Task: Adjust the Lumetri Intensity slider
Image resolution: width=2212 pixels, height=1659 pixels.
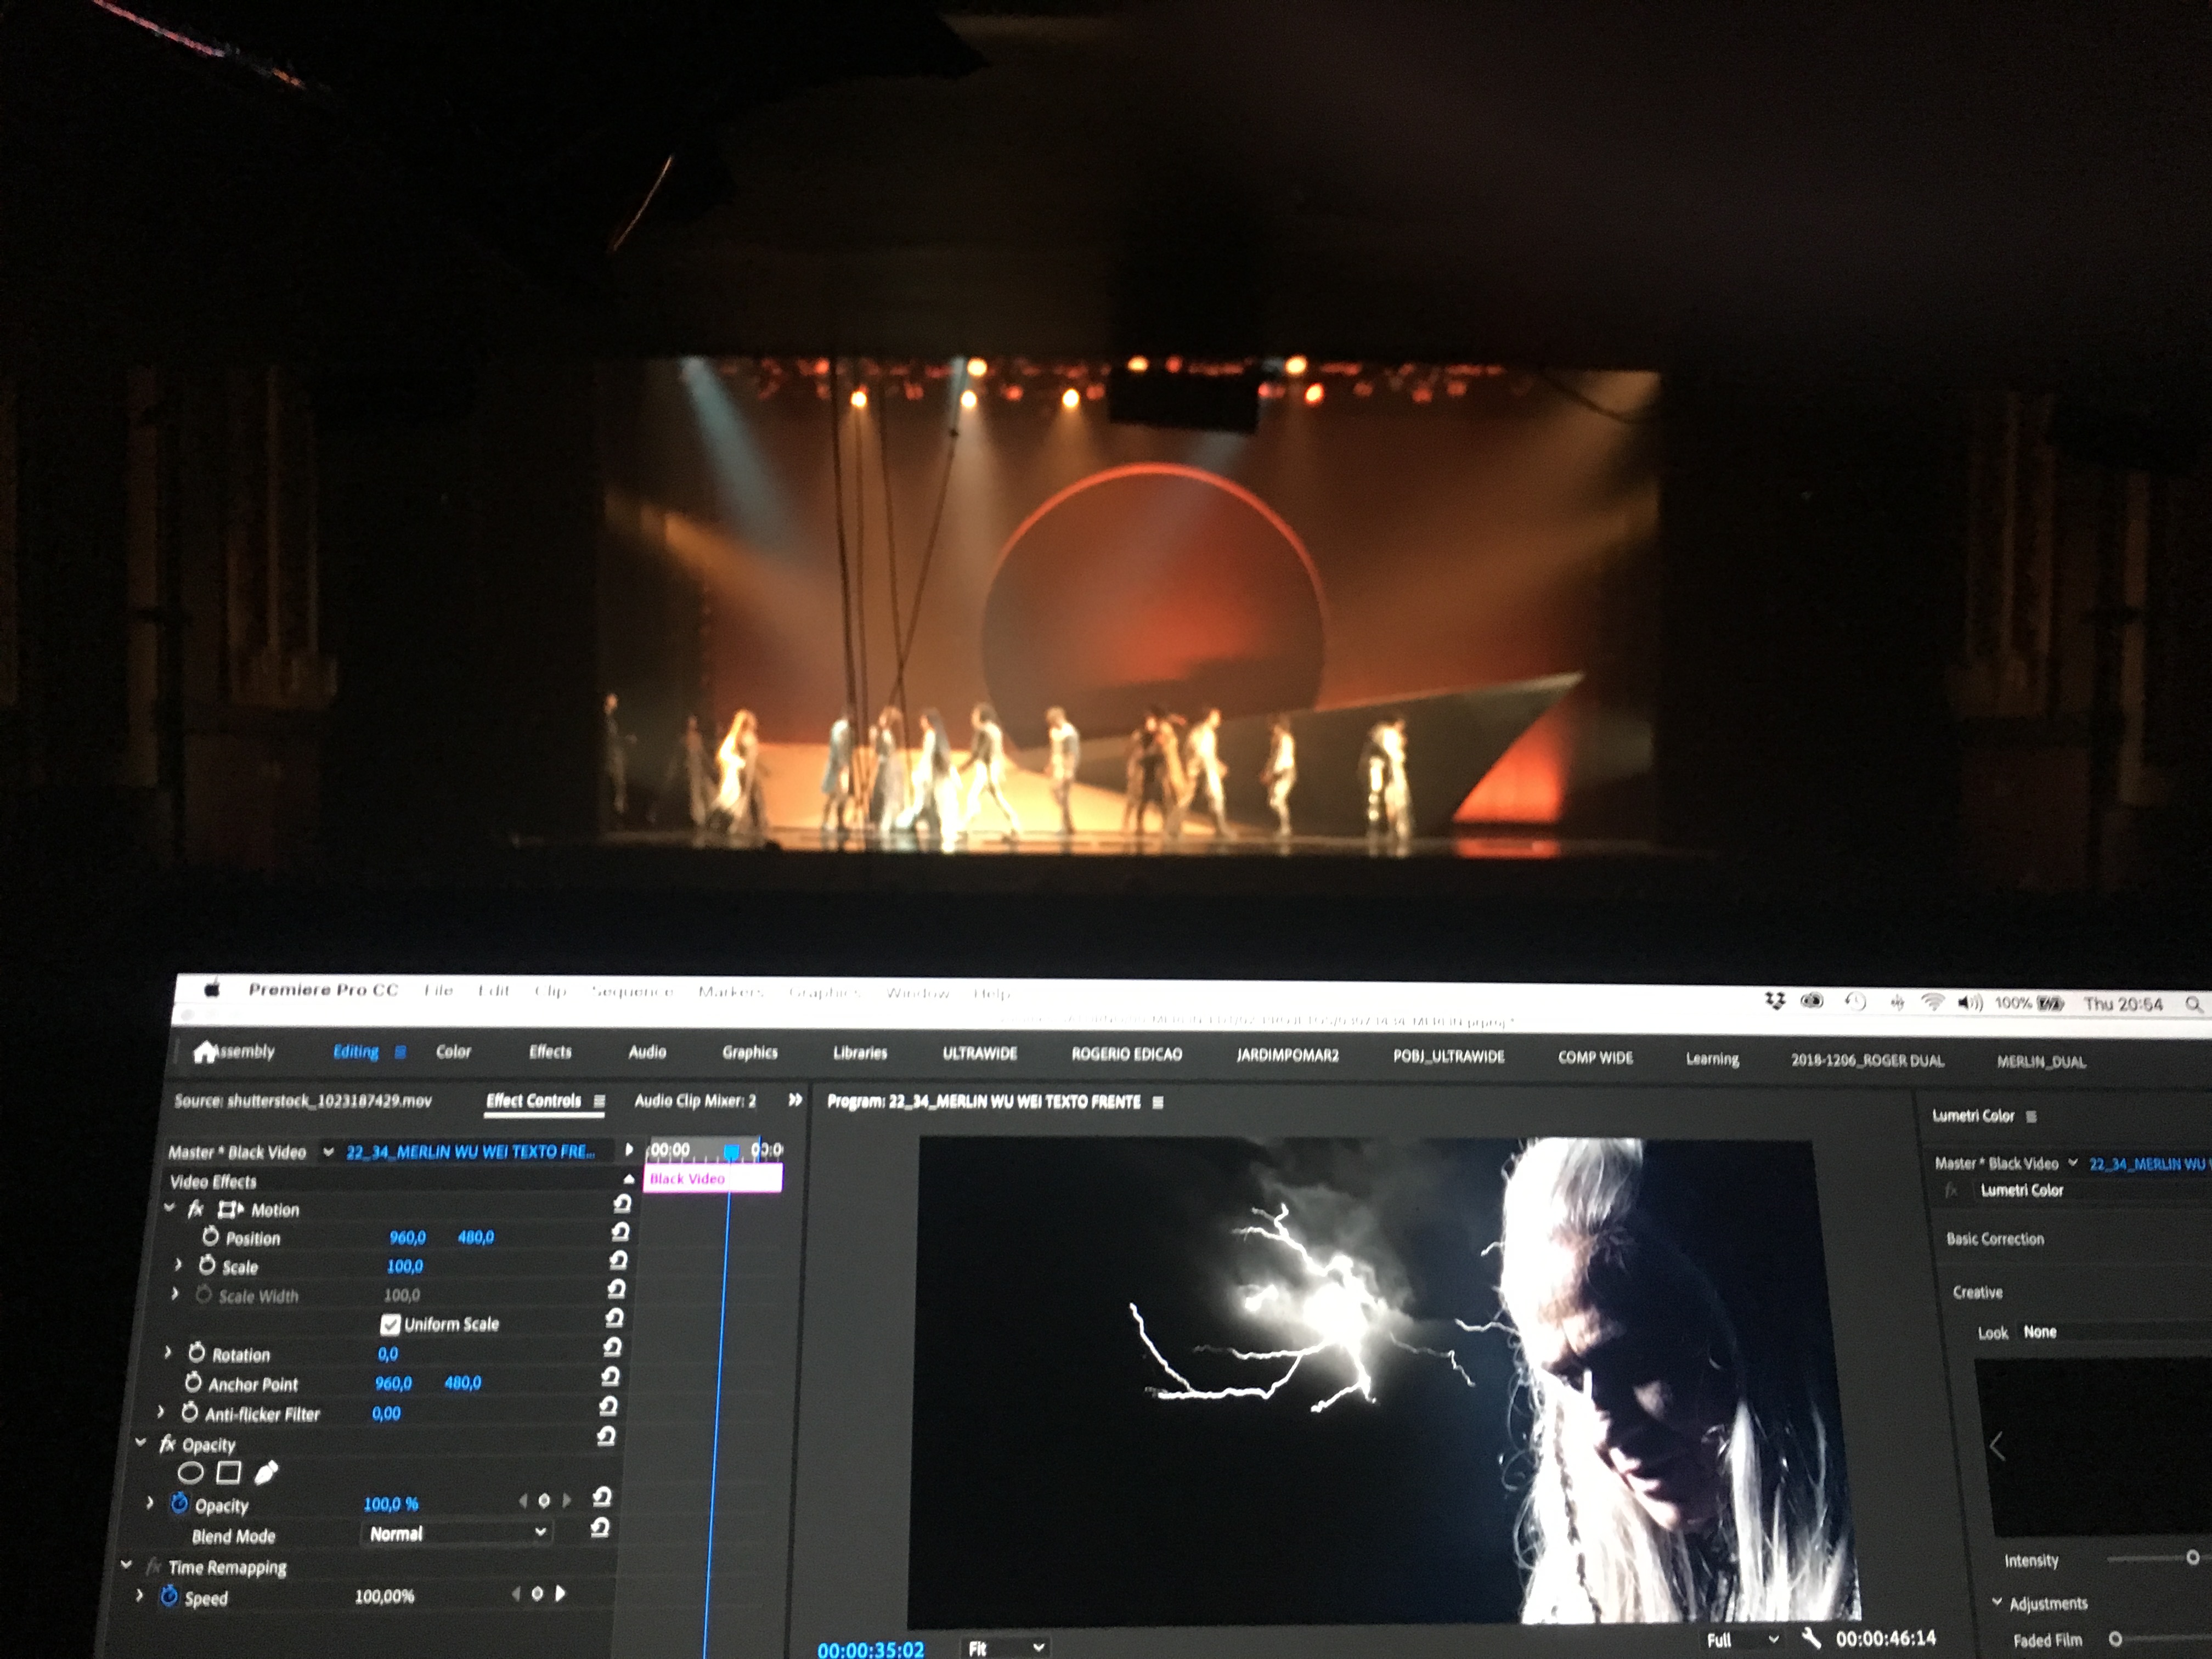Action: pyautogui.click(x=2192, y=1558)
